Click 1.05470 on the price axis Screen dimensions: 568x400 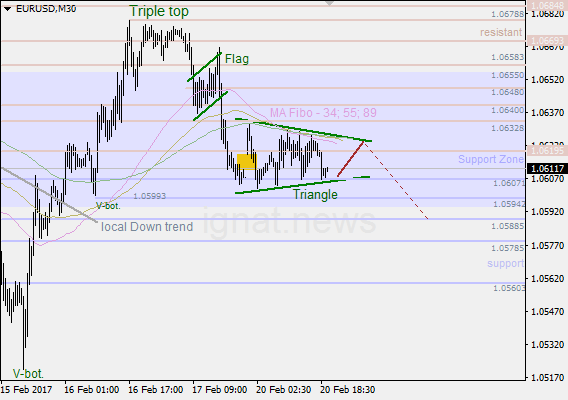(x=547, y=311)
